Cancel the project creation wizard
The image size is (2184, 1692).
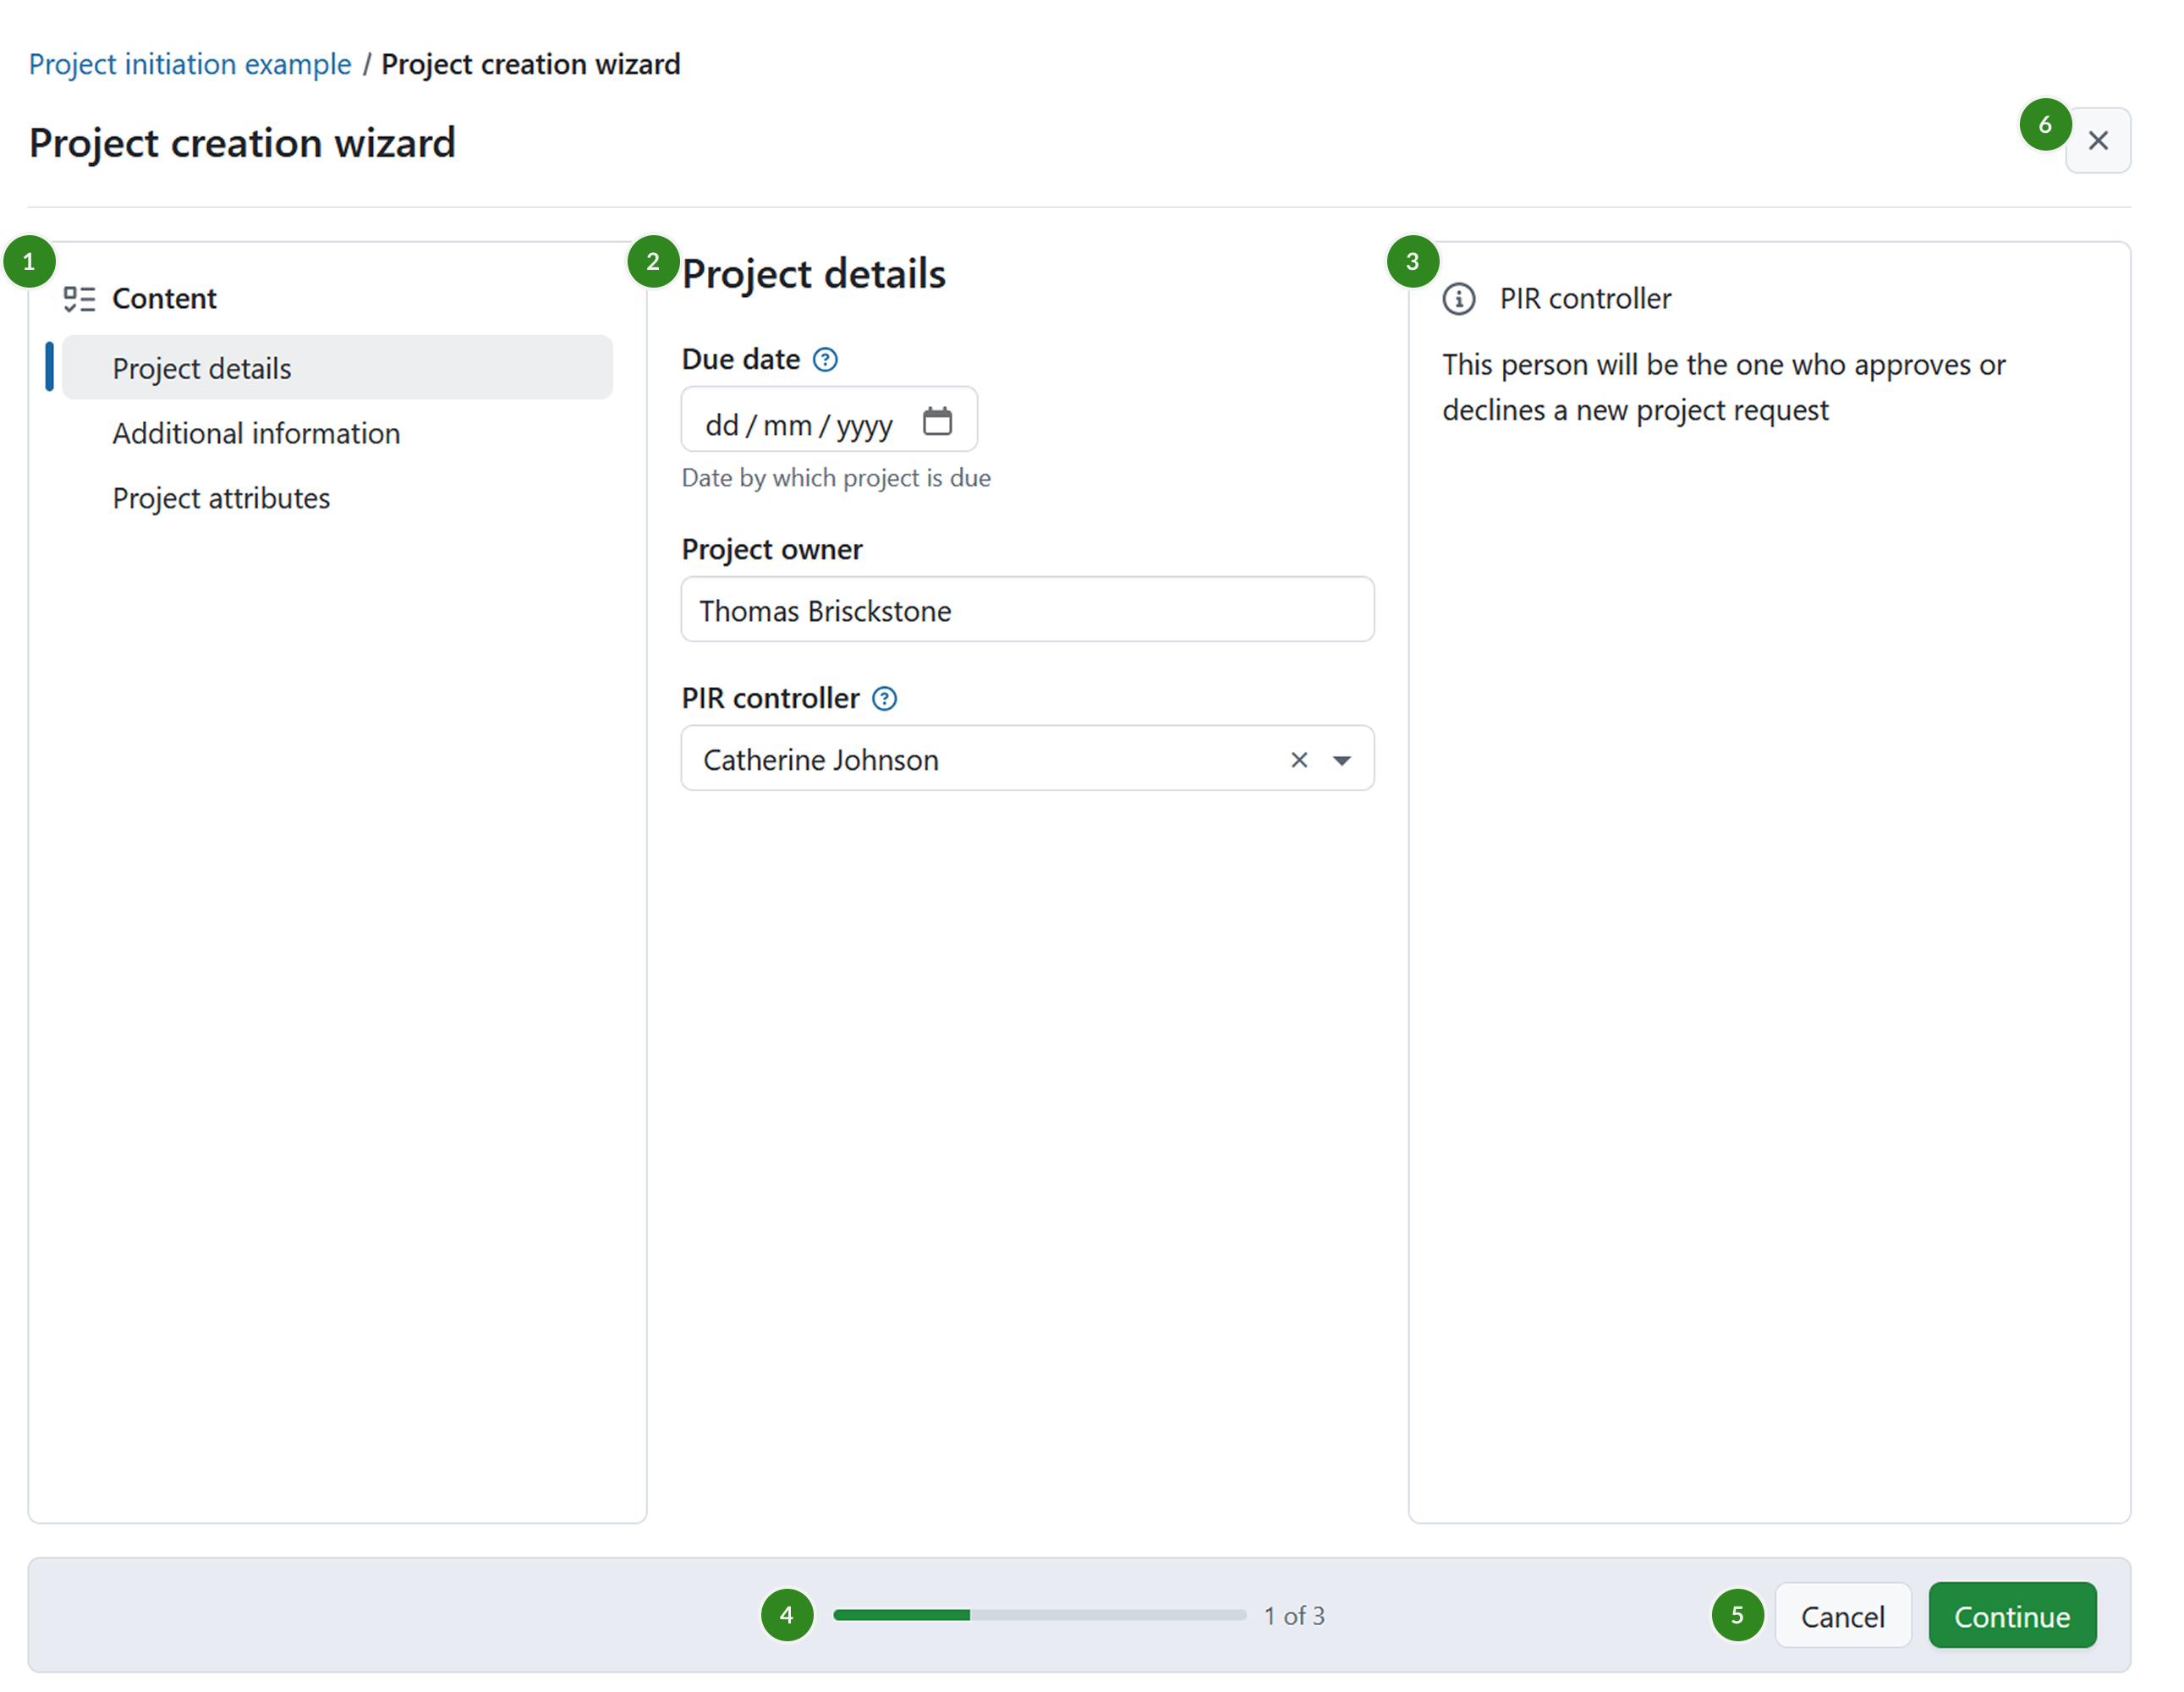[1842, 1614]
